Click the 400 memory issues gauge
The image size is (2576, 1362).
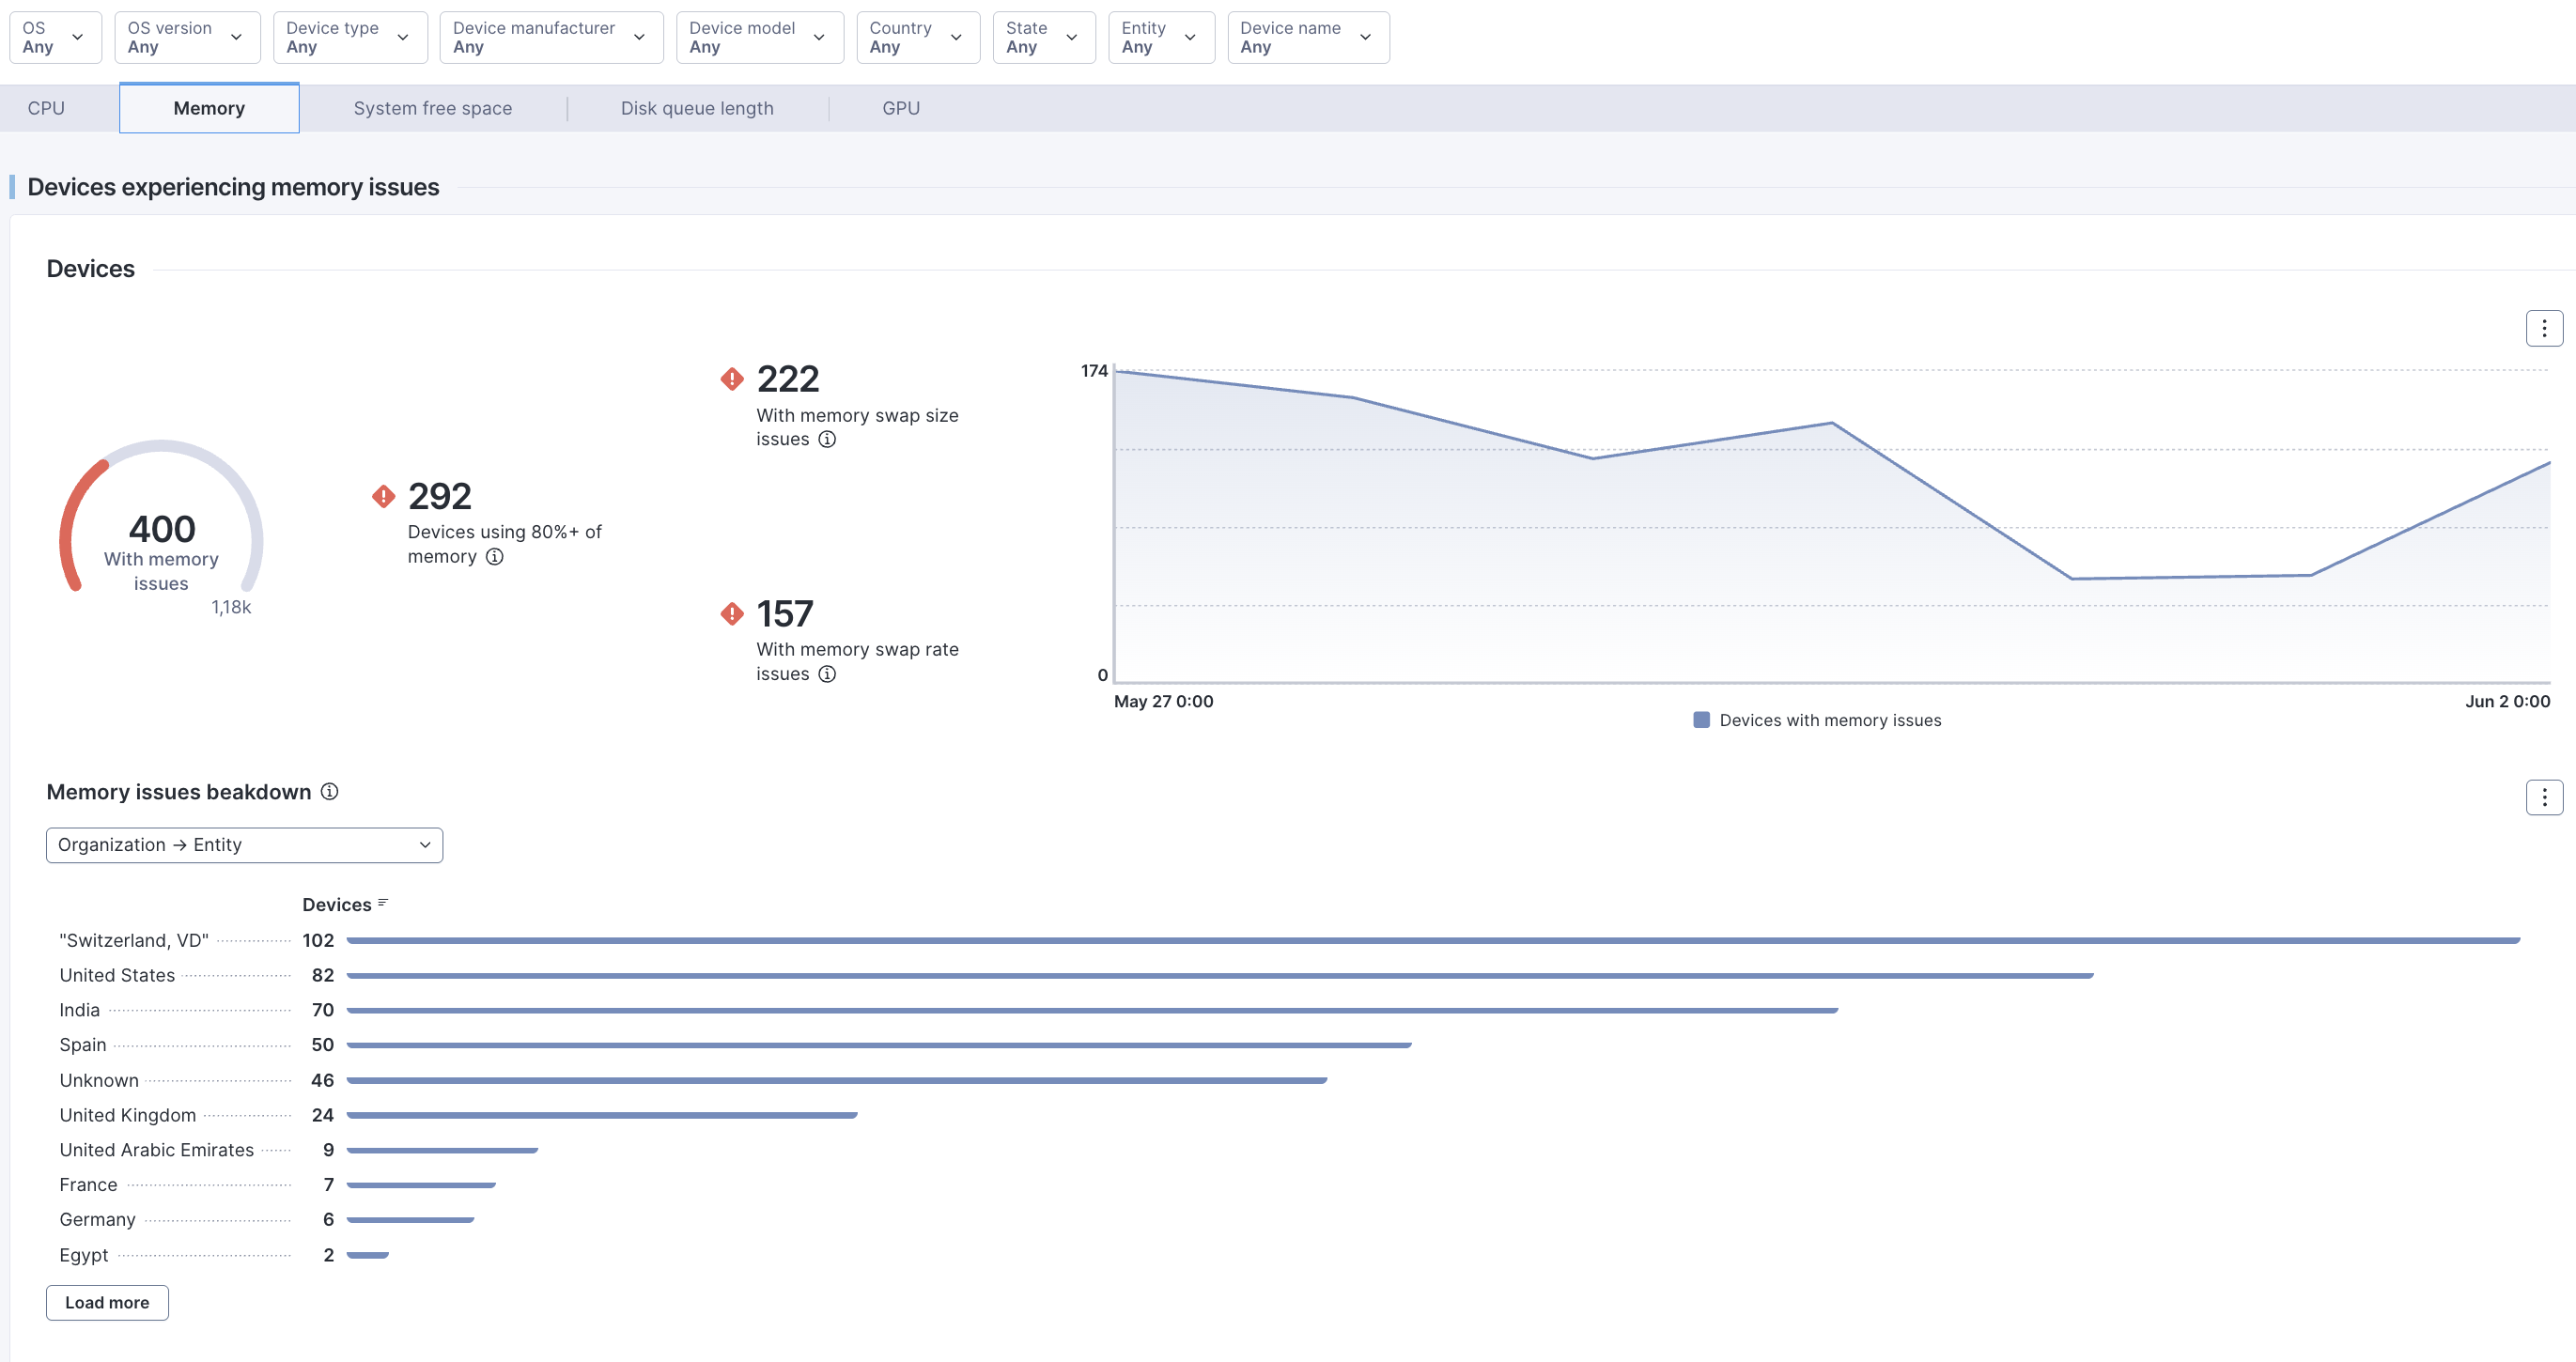click(x=161, y=530)
